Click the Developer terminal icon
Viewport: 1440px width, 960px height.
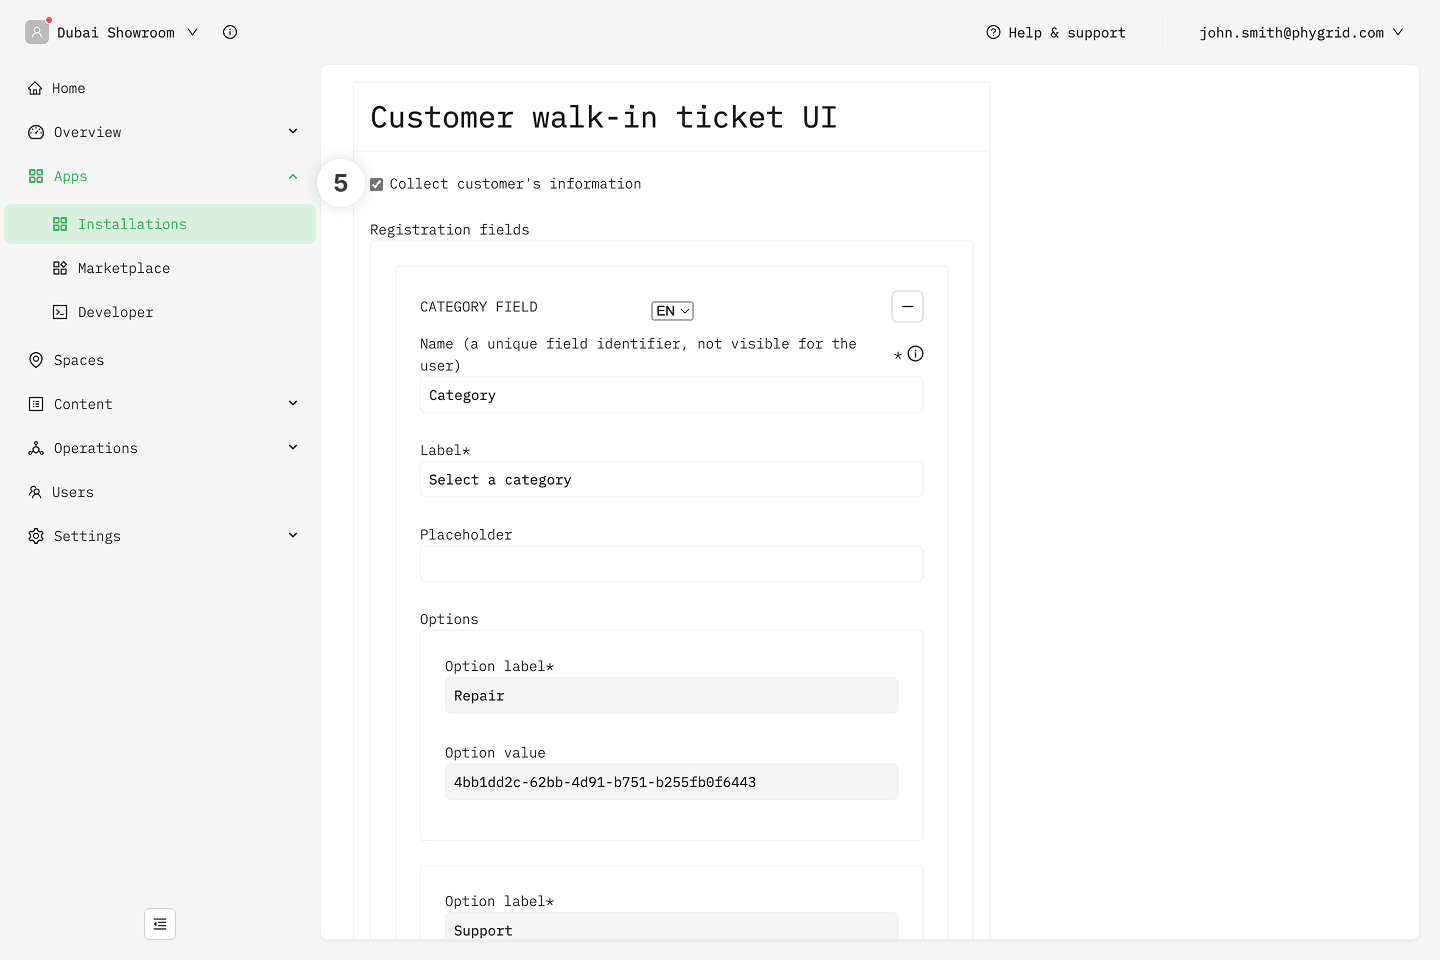click(60, 312)
